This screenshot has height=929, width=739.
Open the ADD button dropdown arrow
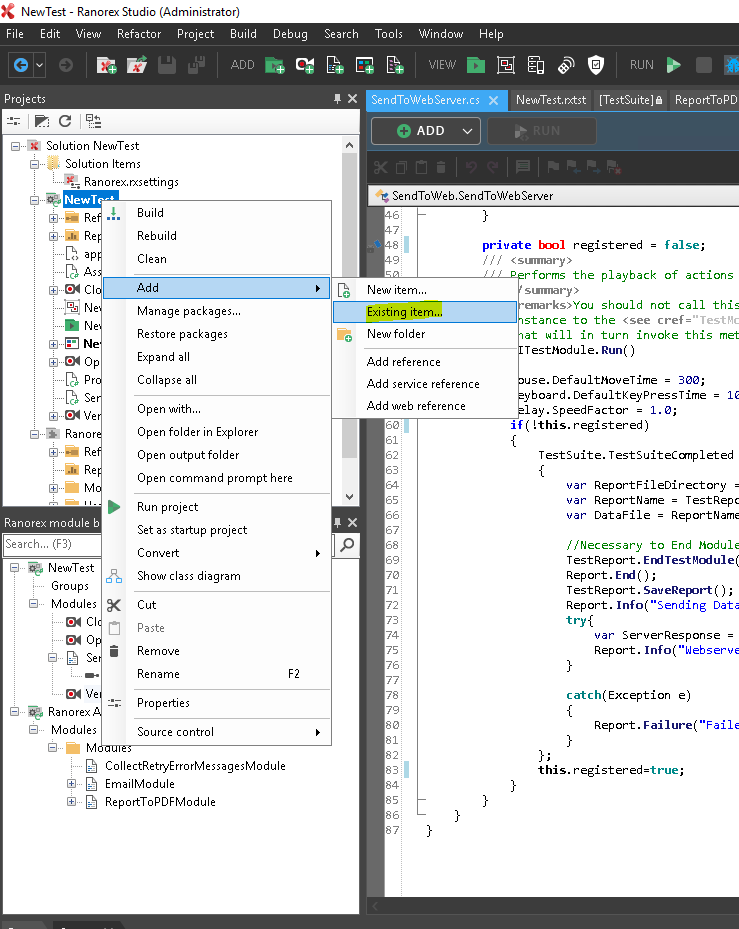pos(466,131)
